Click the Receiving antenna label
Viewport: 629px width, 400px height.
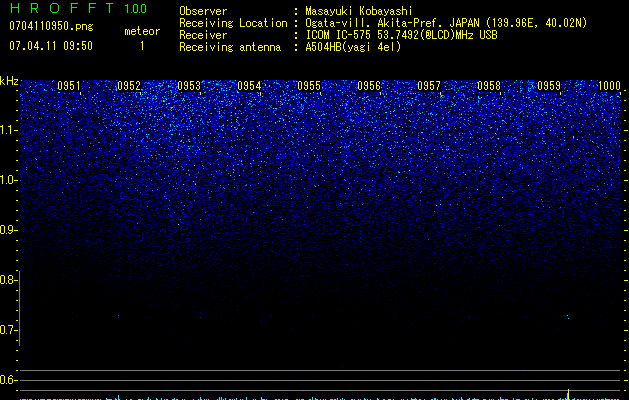pos(230,47)
